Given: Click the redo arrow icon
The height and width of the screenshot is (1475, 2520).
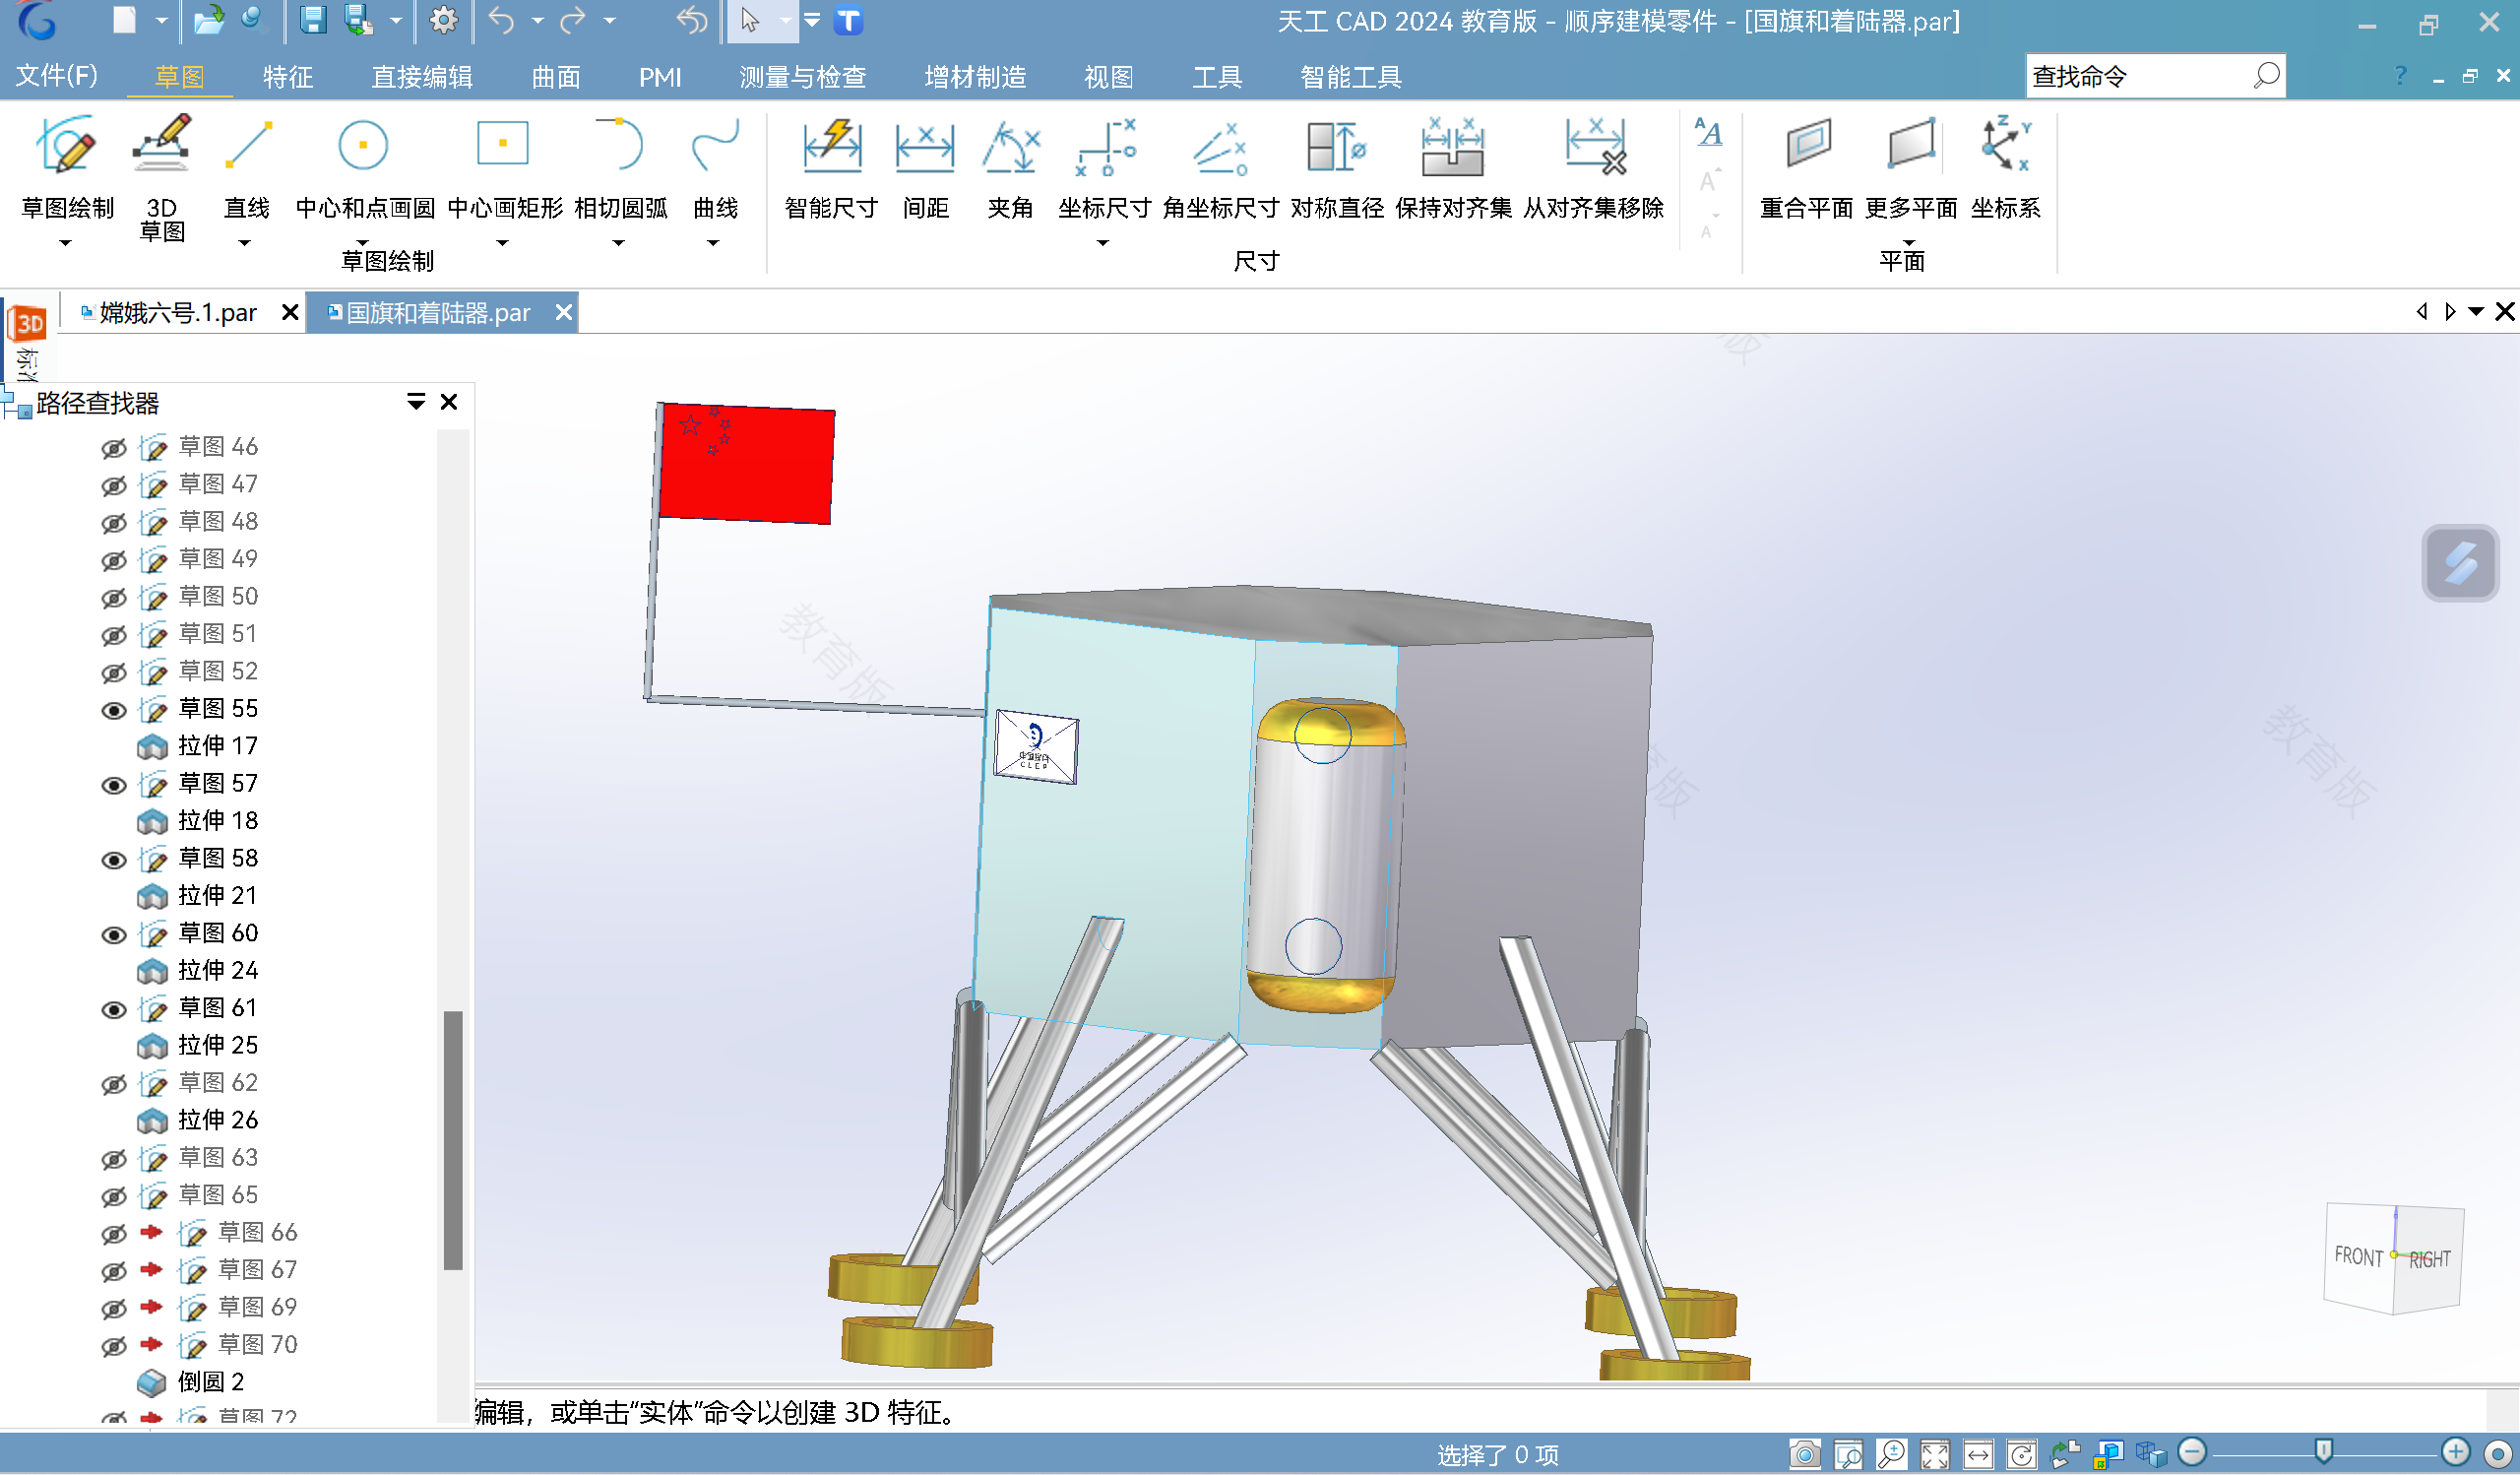Looking at the screenshot, I should 573,20.
